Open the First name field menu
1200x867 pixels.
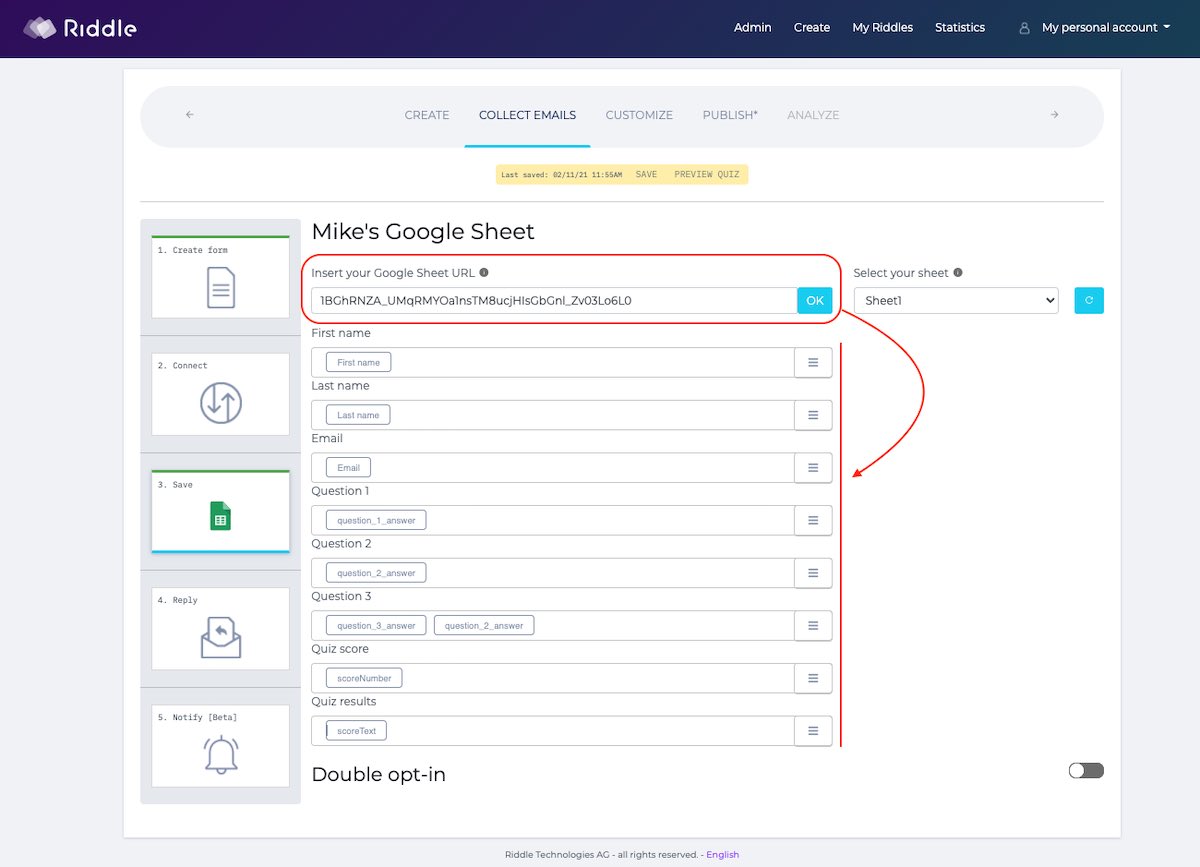click(x=813, y=362)
